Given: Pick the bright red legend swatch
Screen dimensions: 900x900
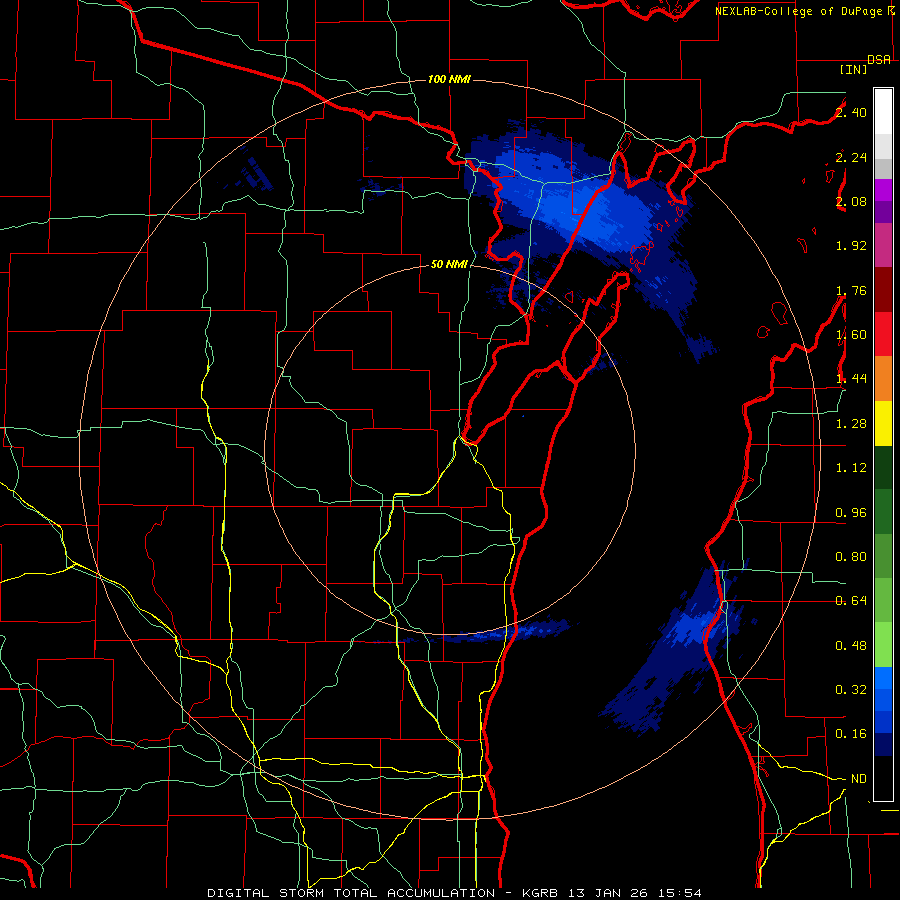Looking at the screenshot, I should point(883,334).
